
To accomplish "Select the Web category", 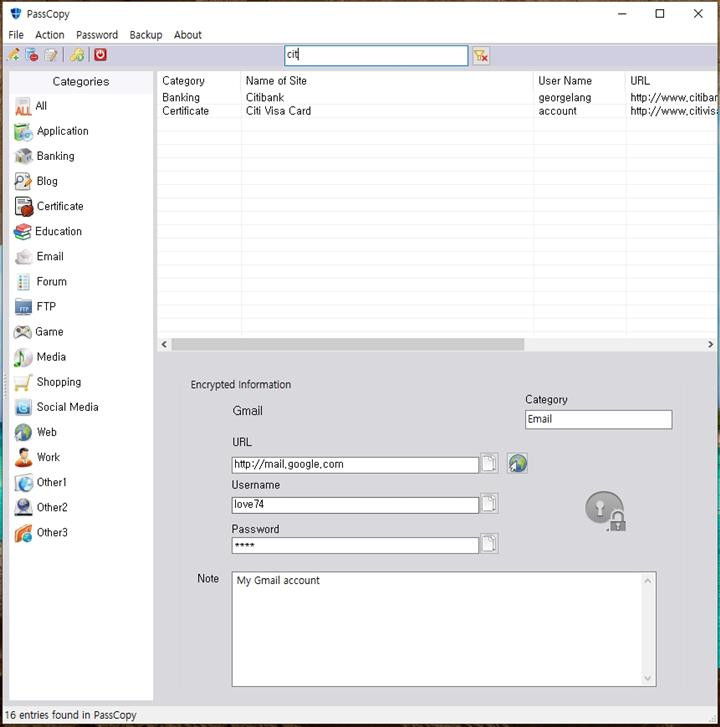I will 35,432.
